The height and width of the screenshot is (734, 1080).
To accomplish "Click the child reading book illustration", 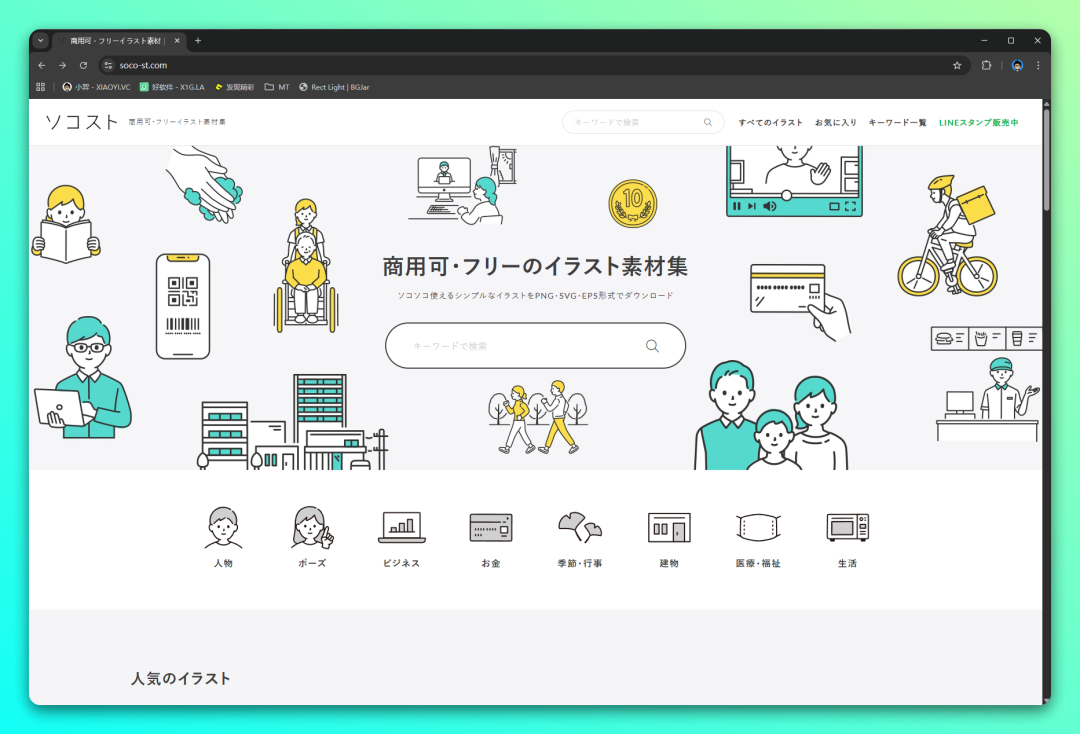I will [66, 224].
